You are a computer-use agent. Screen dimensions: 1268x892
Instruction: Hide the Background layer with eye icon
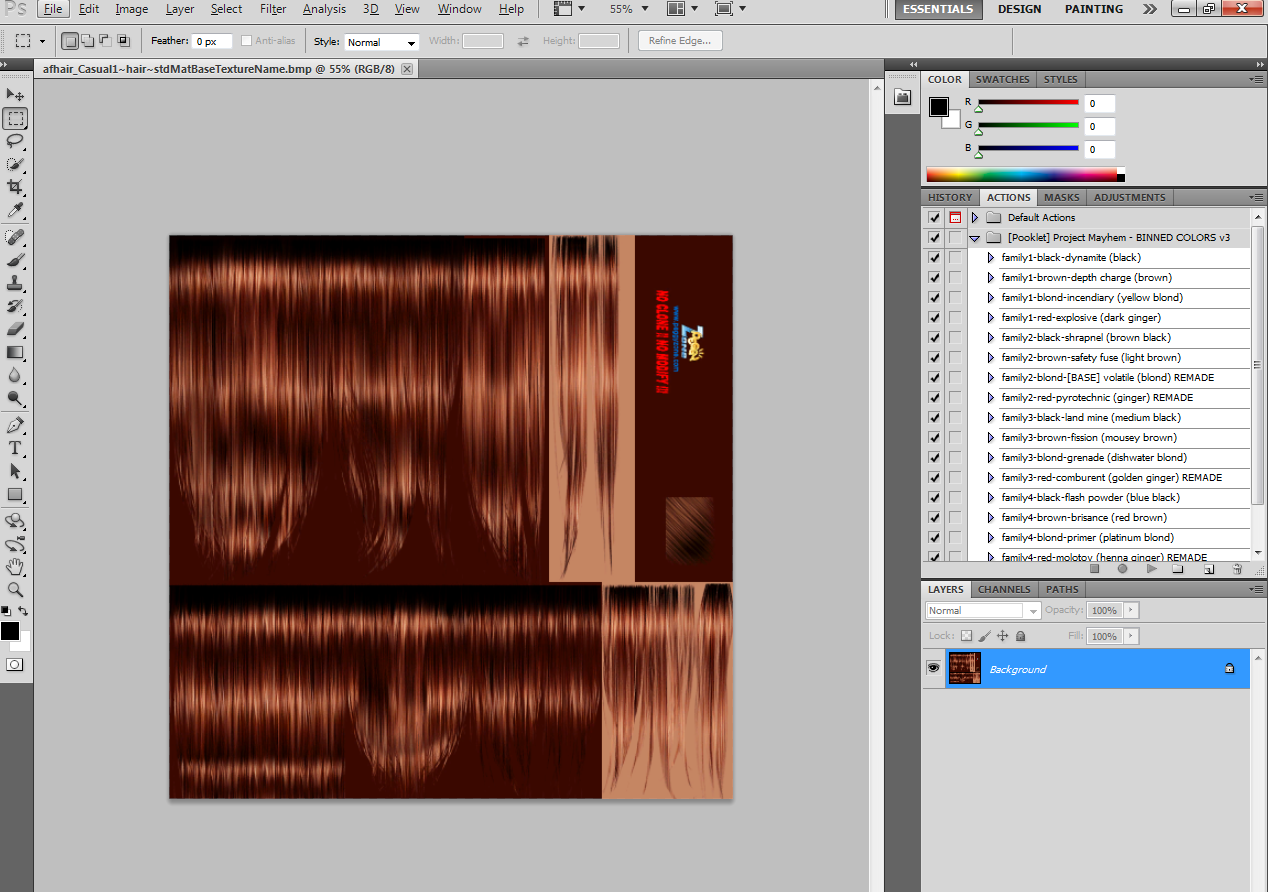click(934, 668)
